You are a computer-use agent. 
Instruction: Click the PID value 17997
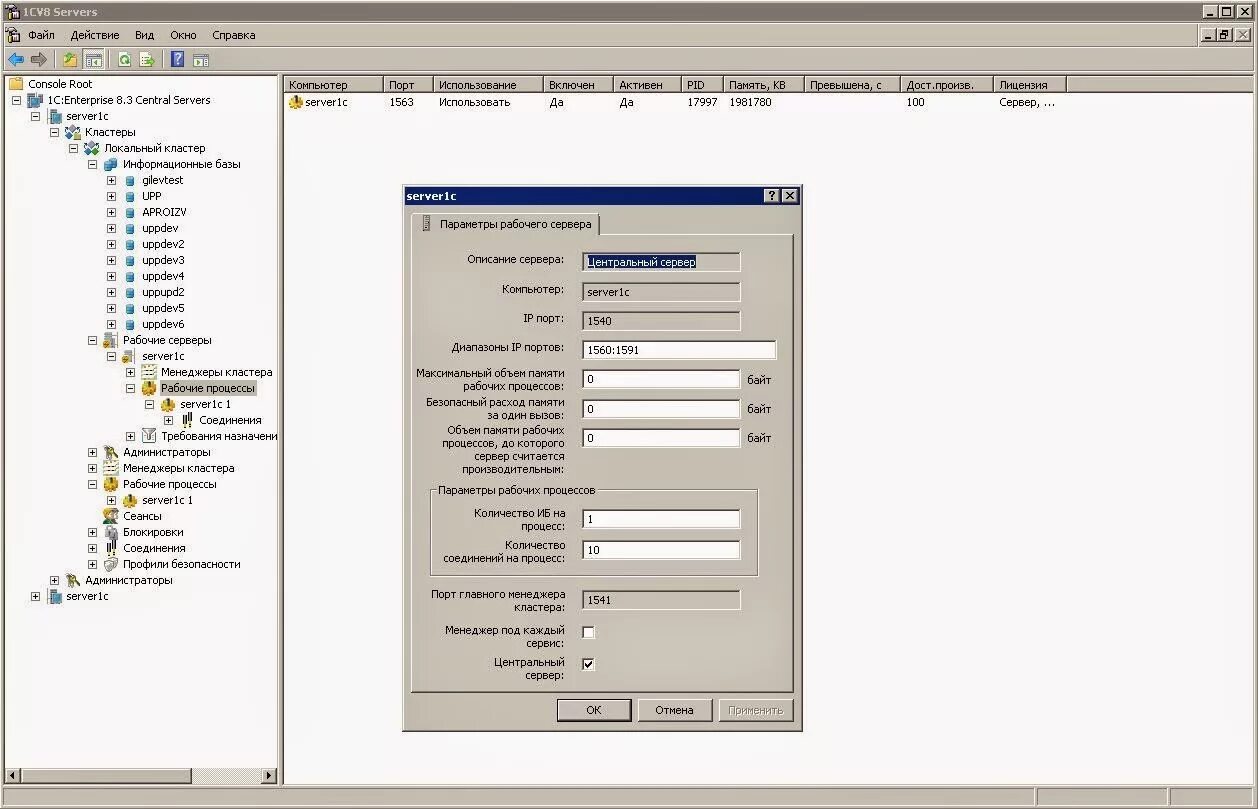[702, 102]
